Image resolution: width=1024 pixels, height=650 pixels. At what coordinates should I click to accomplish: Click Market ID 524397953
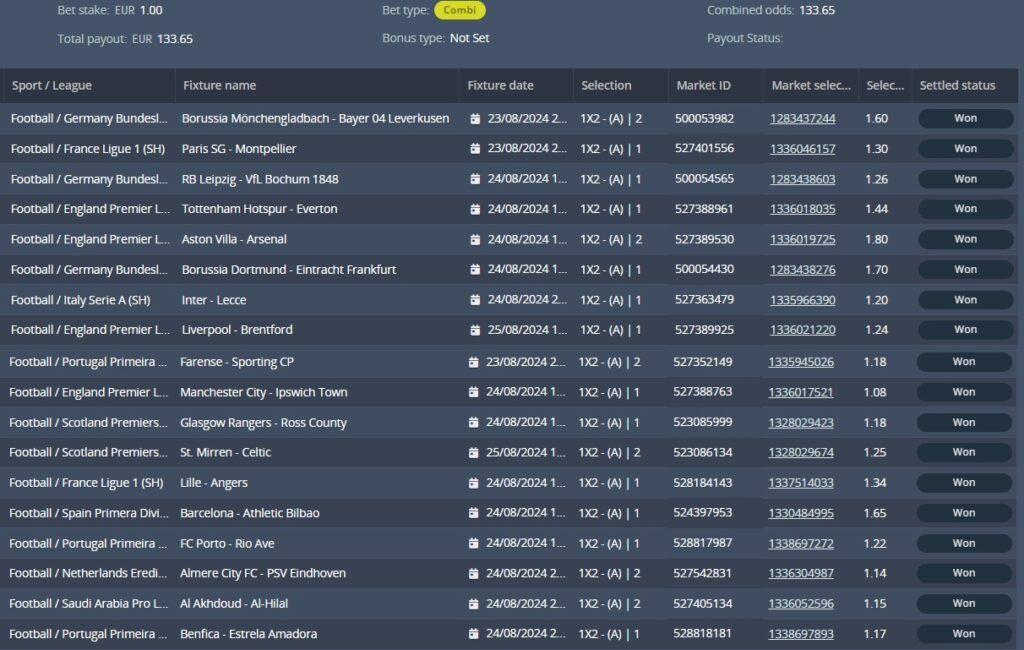click(703, 513)
